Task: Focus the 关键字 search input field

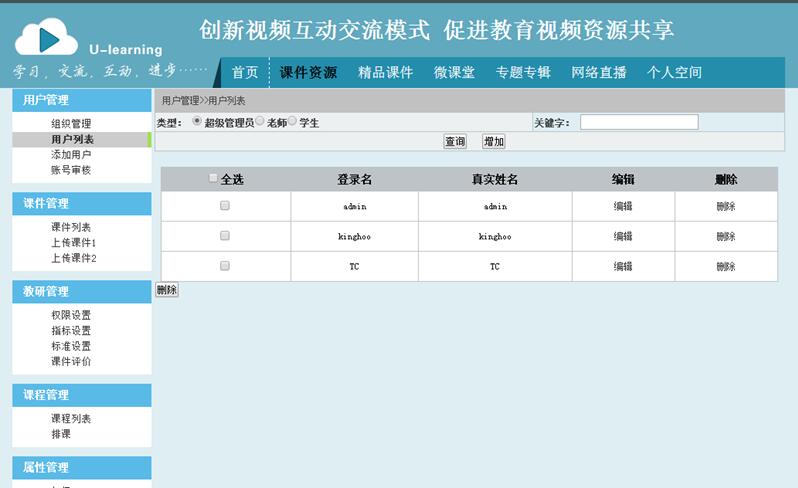Action: [639, 122]
